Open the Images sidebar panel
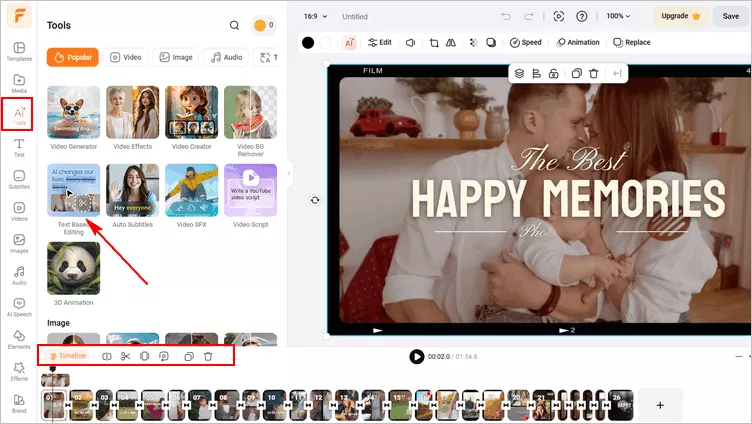The width and height of the screenshot is (752, 424). [x=19, y=244]
